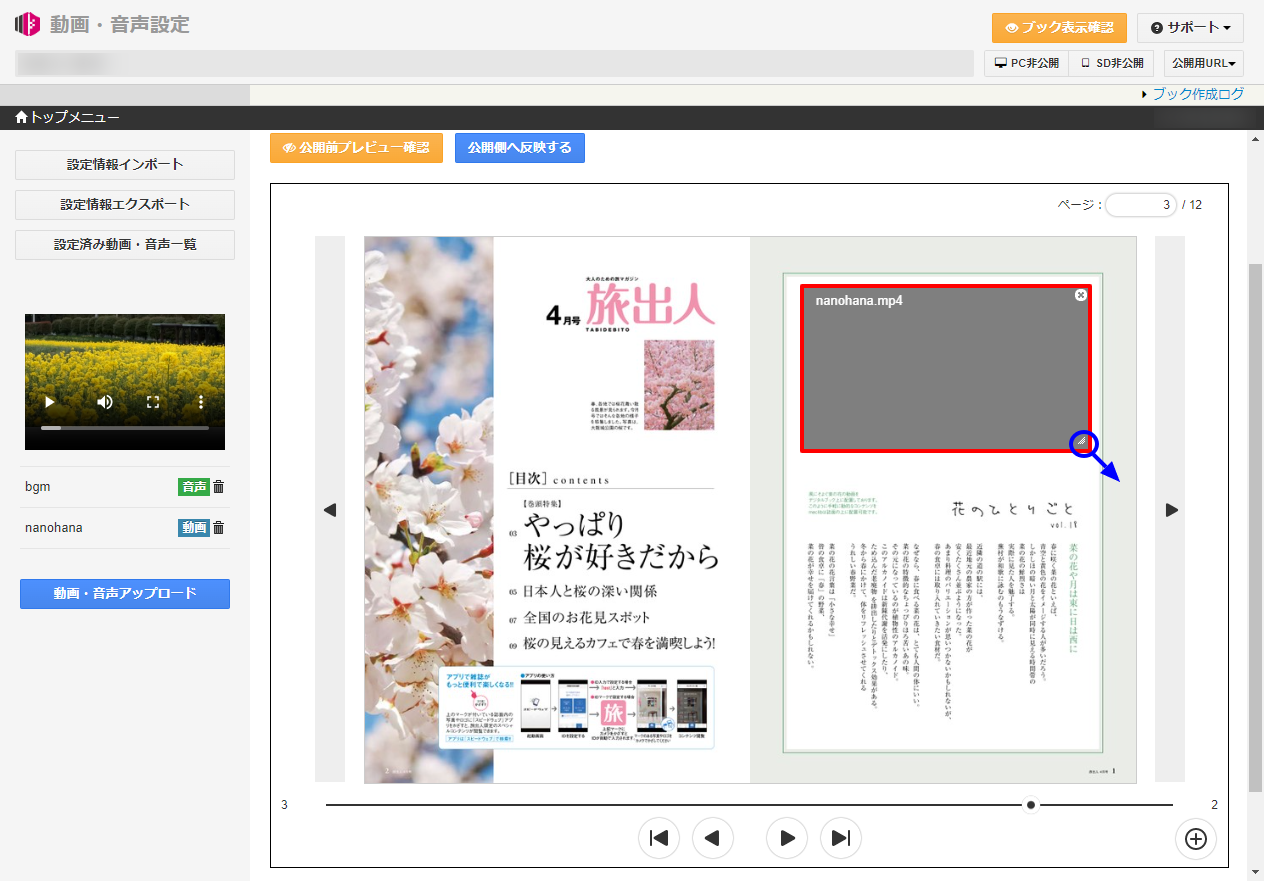
Task: Click the page position slider handle
Action: 1031,805
